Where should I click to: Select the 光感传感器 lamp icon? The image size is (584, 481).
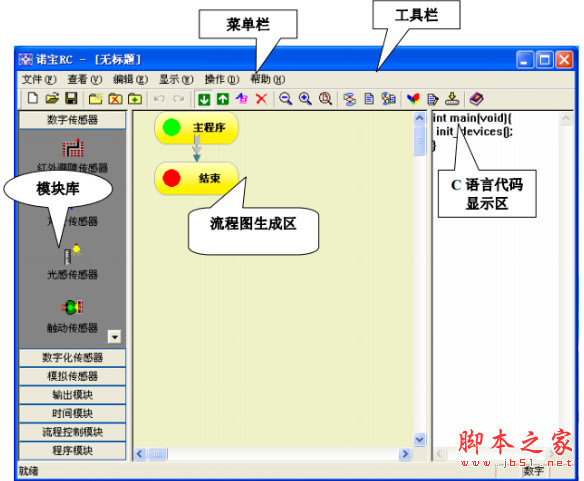pyautogui.click(x=73, y=253)
